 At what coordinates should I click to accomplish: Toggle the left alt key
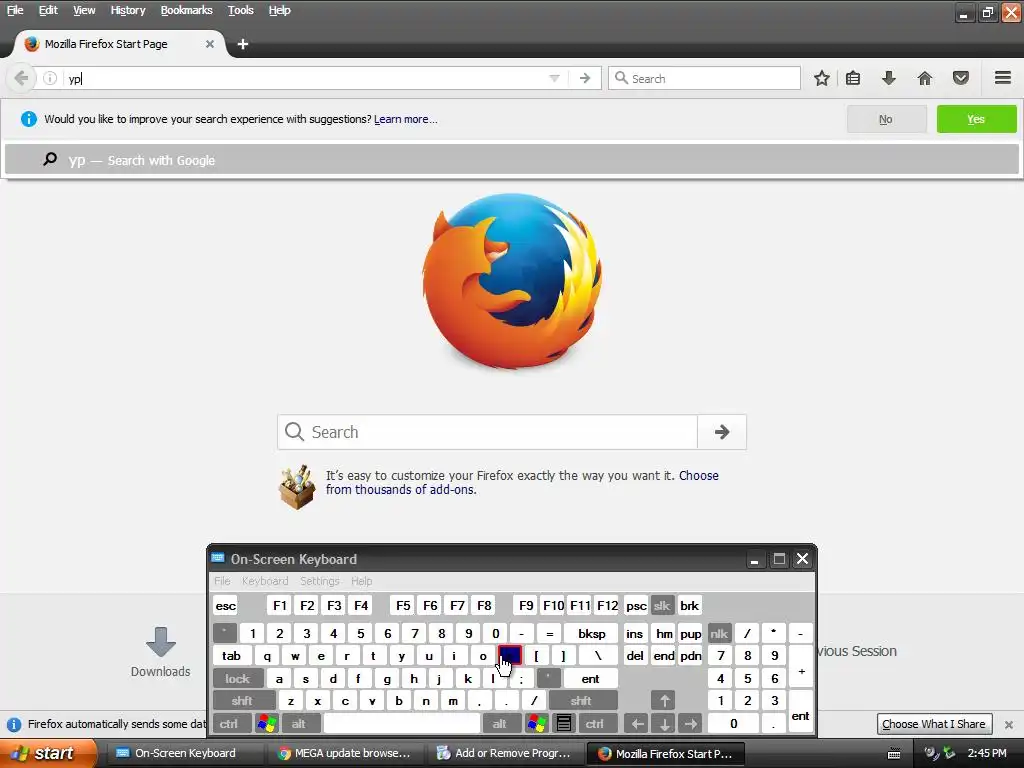pos(299,724)
